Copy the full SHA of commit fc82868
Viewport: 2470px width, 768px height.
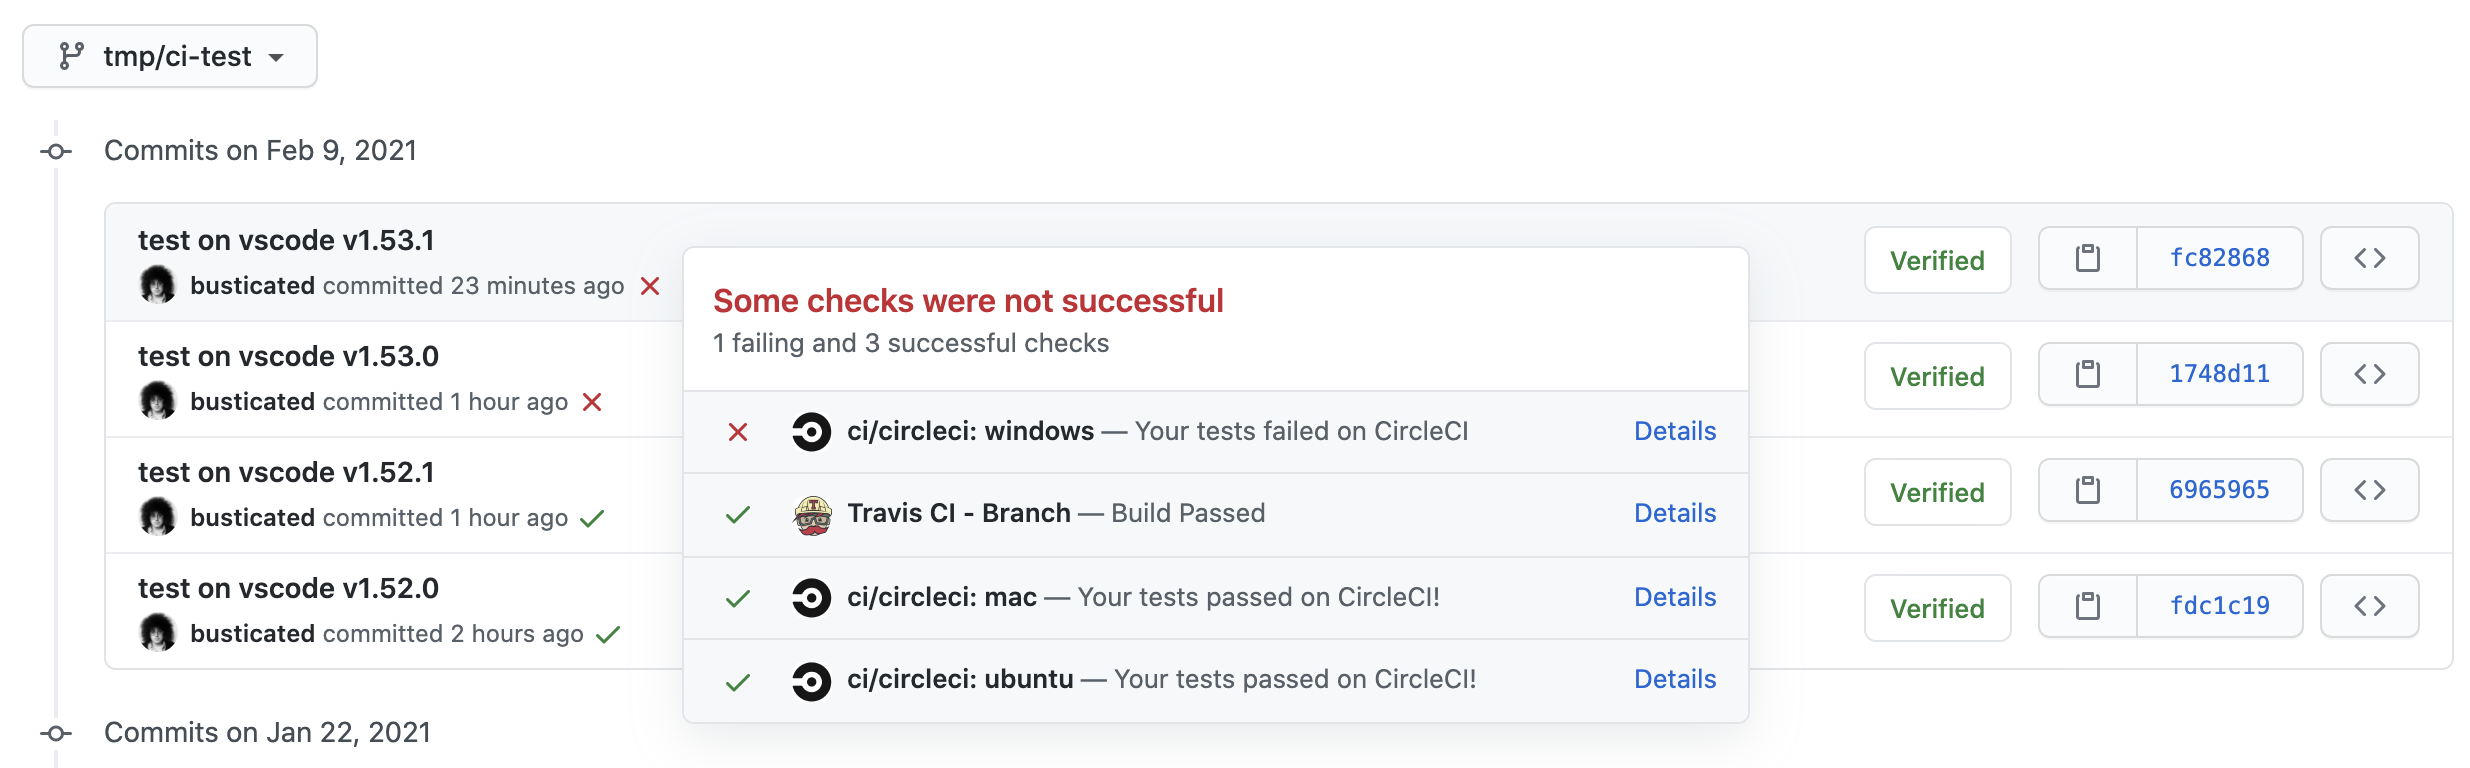(2089, 258)
